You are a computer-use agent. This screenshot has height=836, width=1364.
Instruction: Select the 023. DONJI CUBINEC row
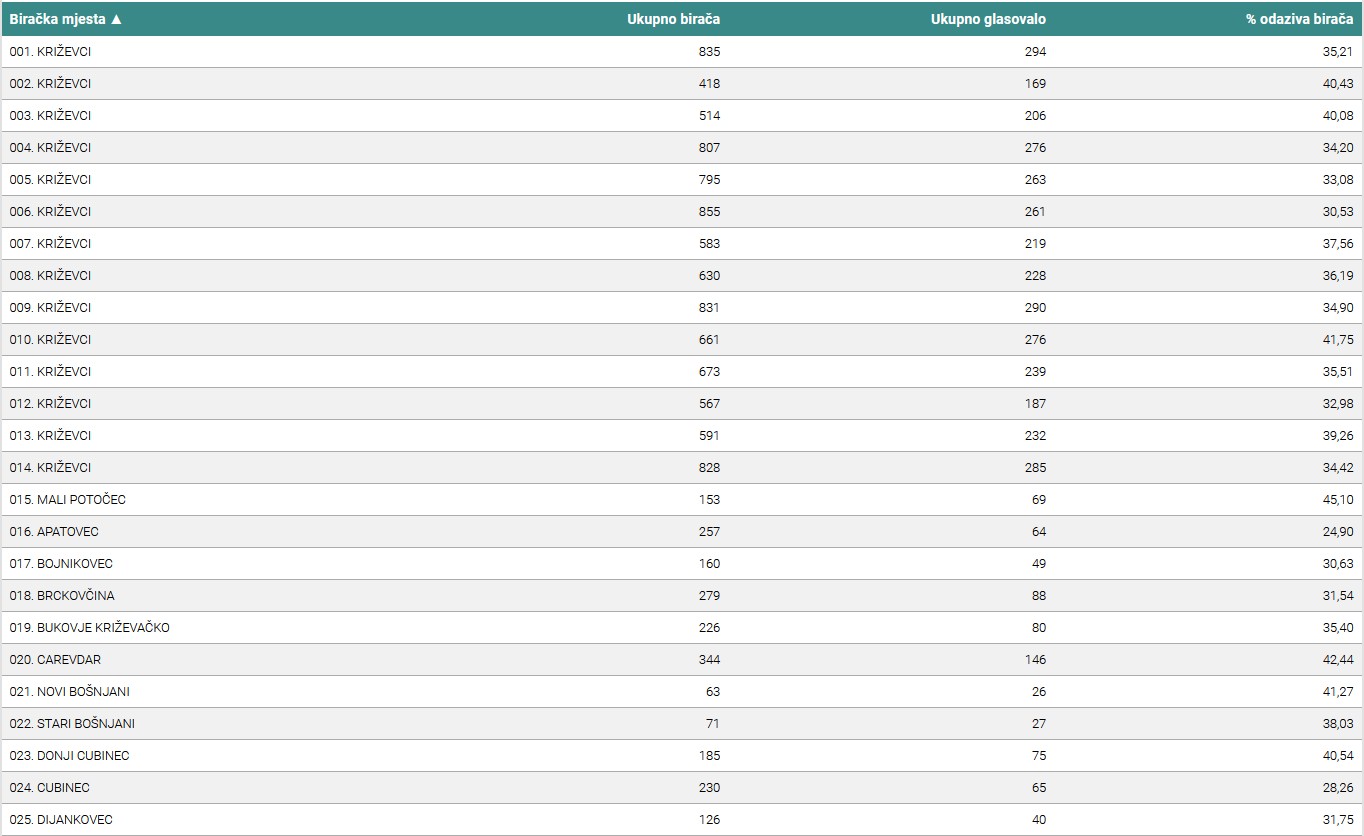(69, 755)
